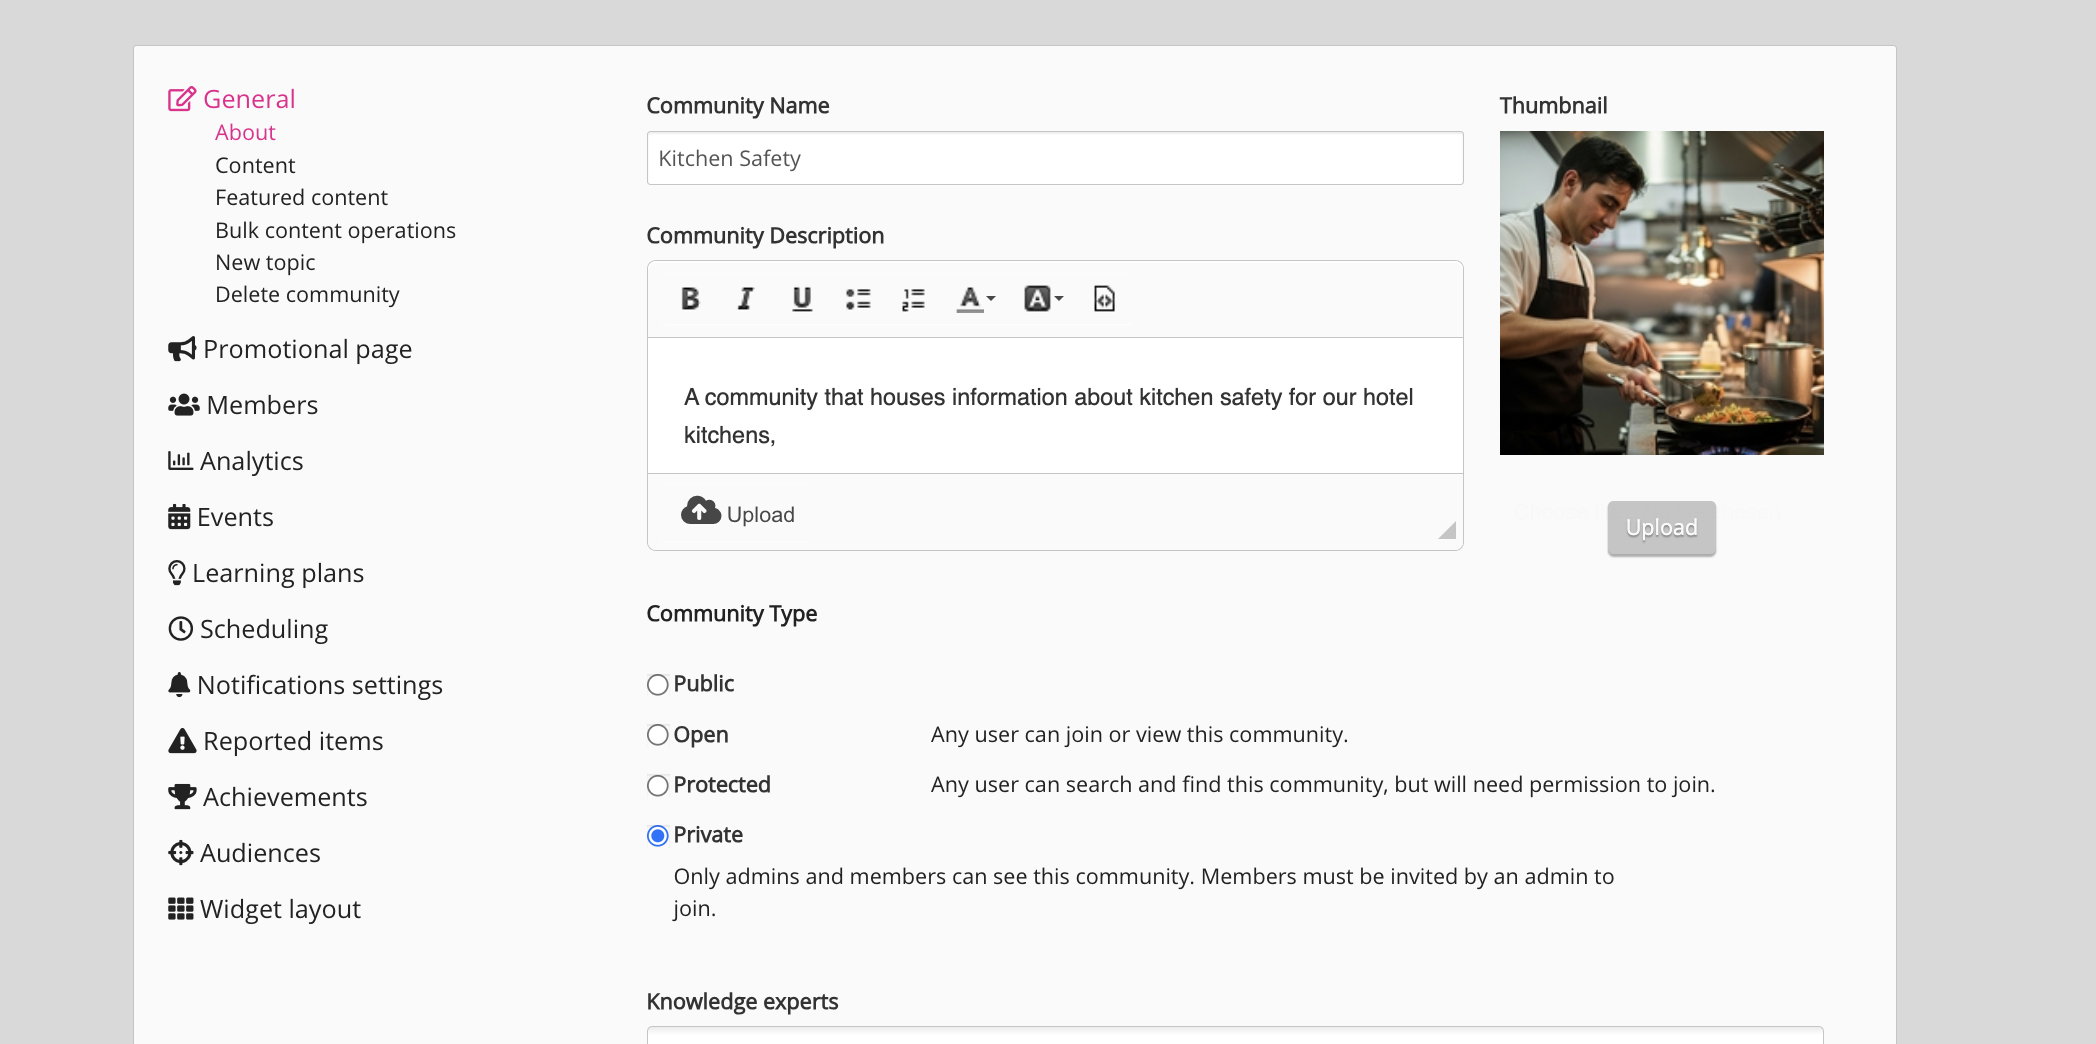
Task: Apply italic formatting in description editor
Action: [x=745, y=299]
